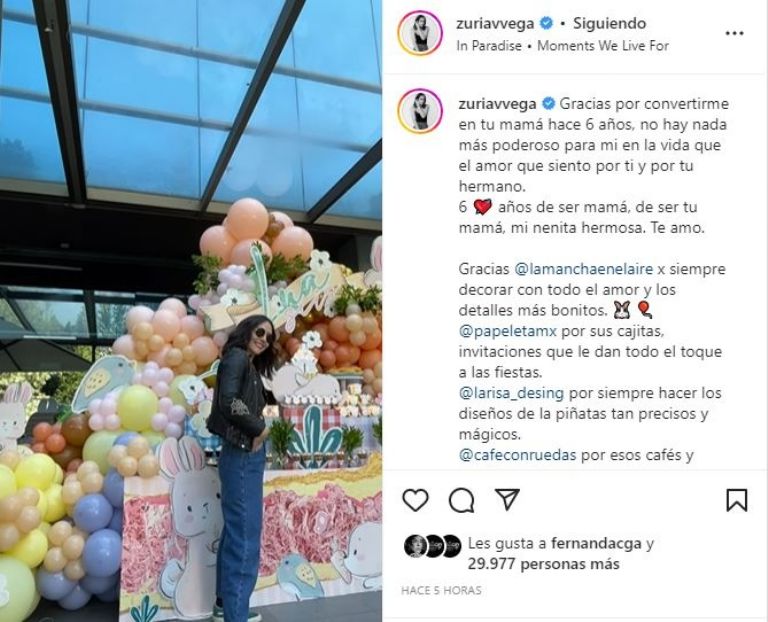Open the caption avatar story ring
The width and height of the screenshot is (768, 622).
tap(420, 111)
